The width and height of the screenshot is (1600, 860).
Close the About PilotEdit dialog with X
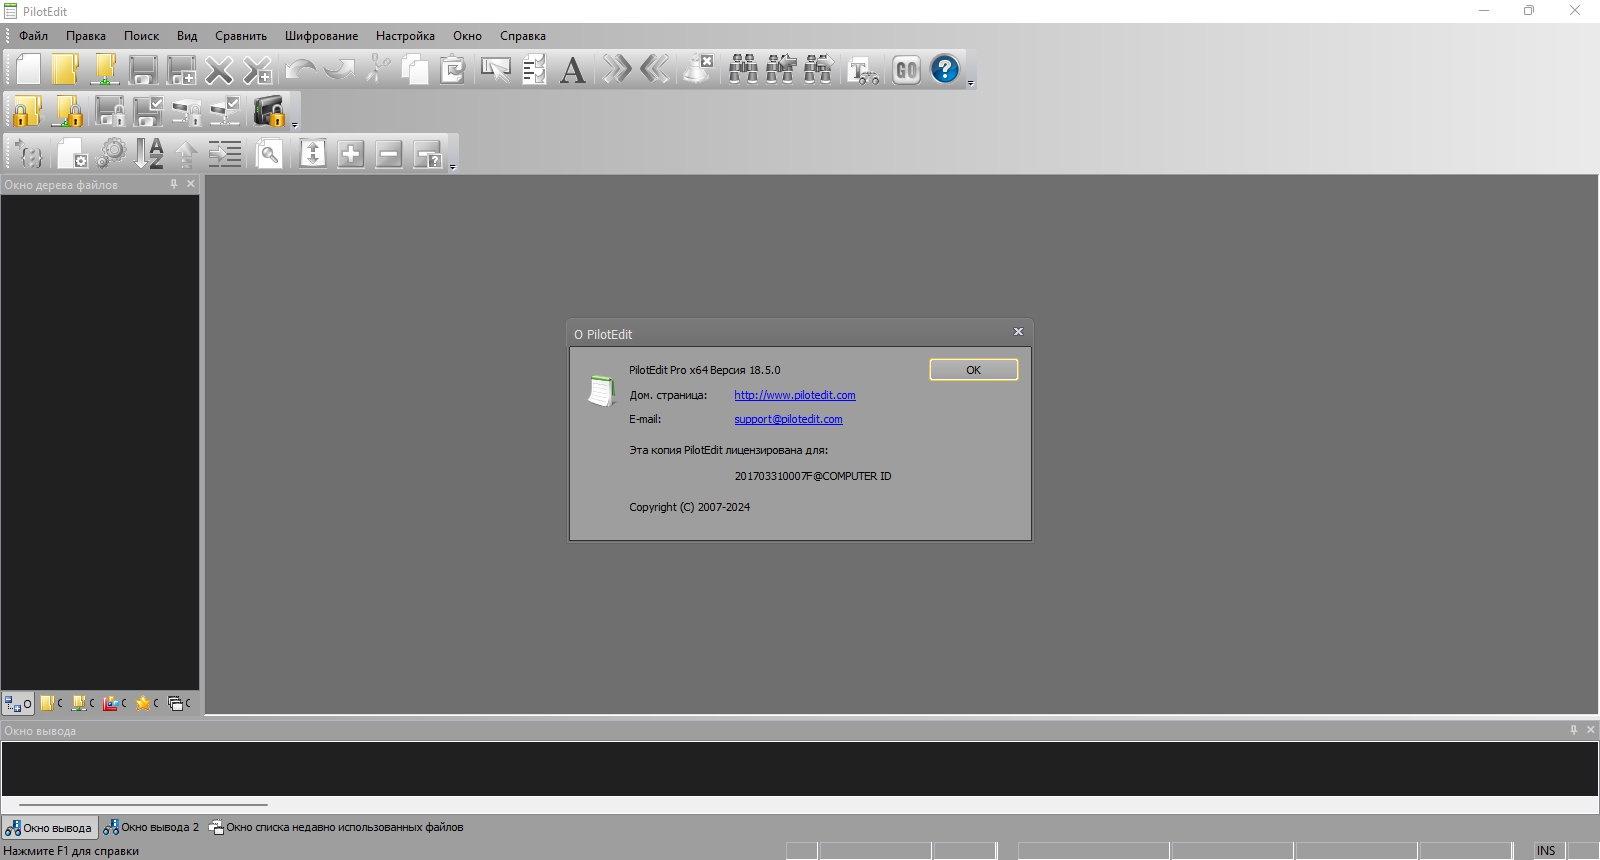[x=1018, y=332]
